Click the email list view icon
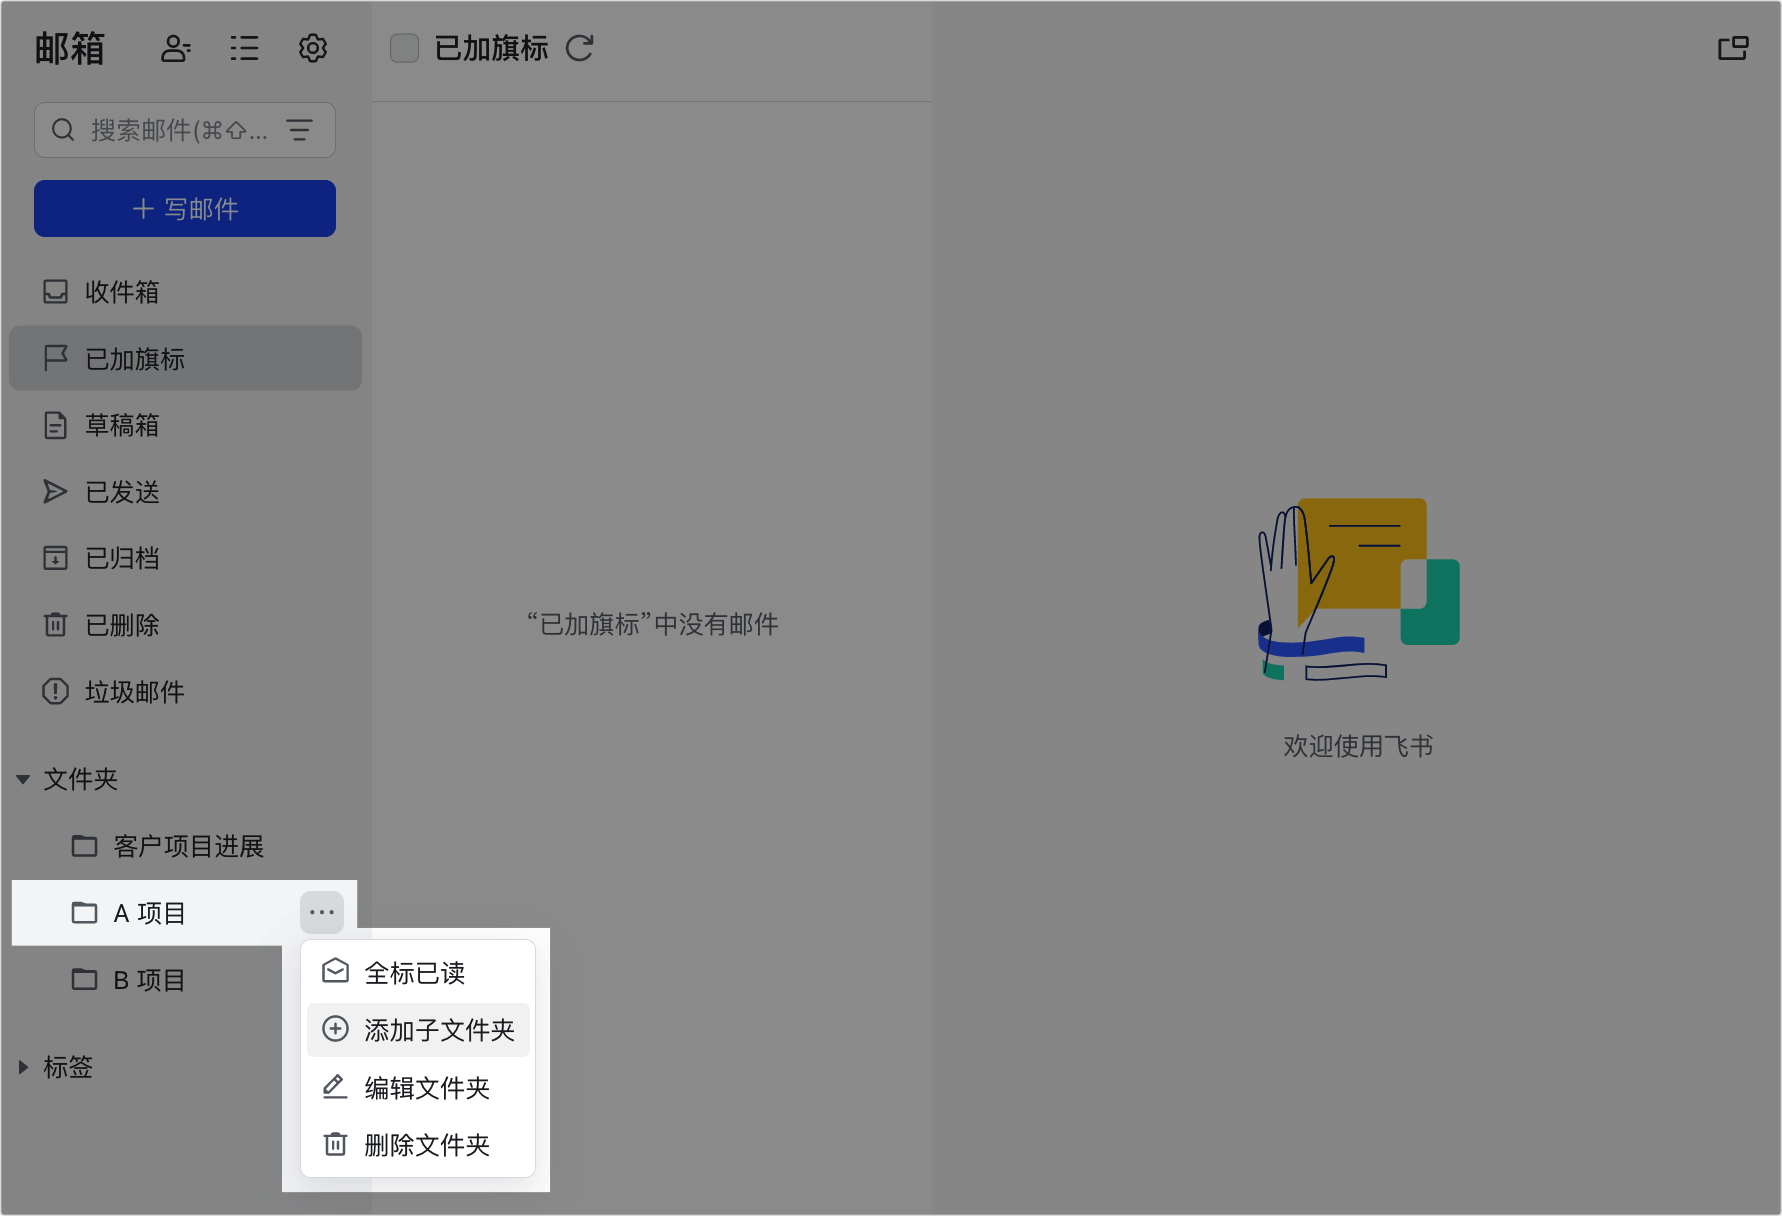This screenshot has height=1216, width=1782. click(244, 48)
